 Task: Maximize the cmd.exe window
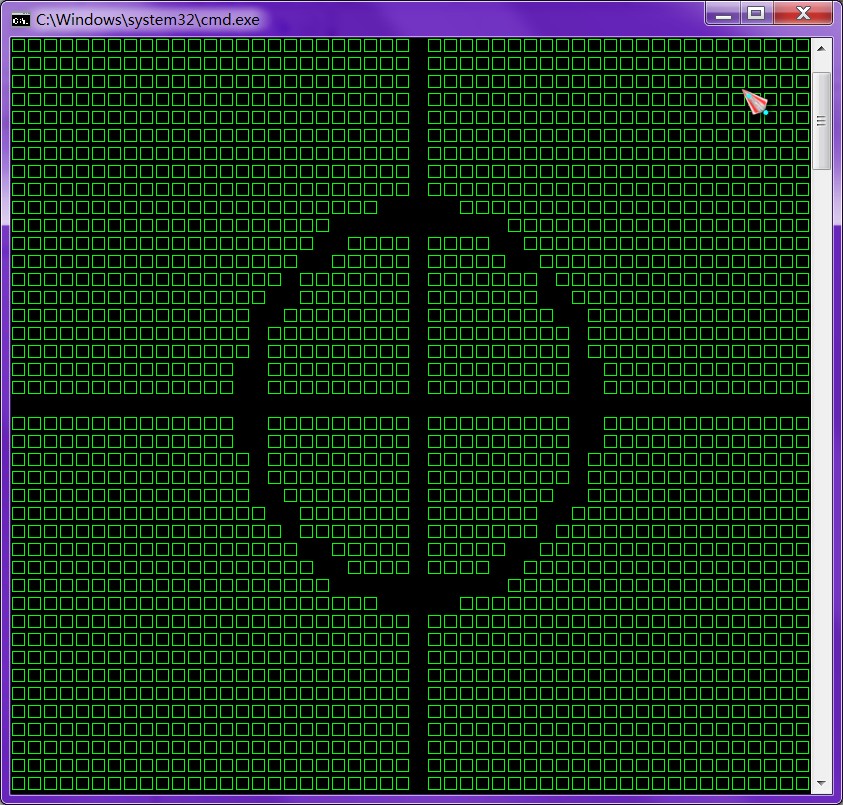click(756, 13)
